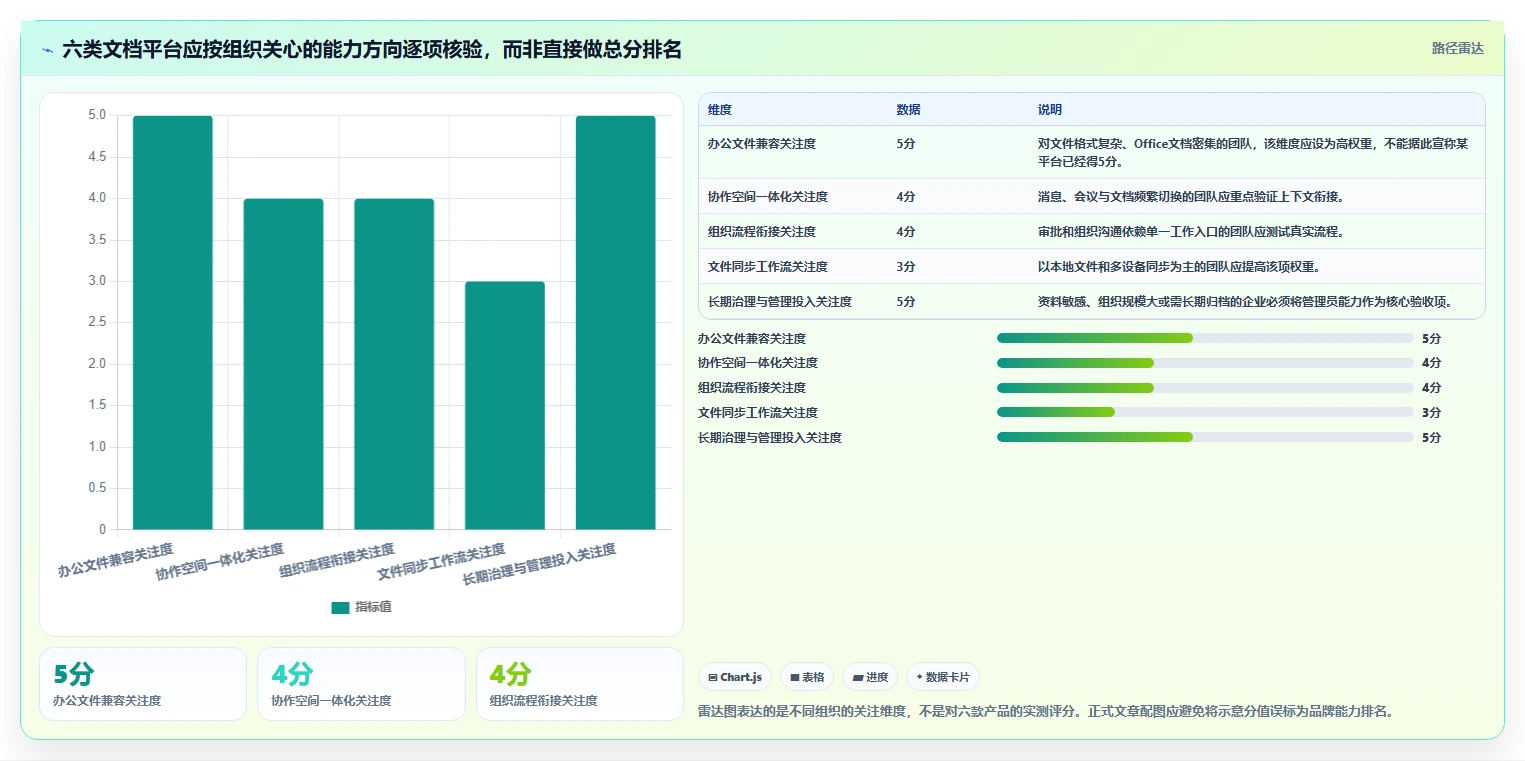Click the 组织流程衔接关注度 progress bar
1525x761 pixels.
[x=1205, y=388]
